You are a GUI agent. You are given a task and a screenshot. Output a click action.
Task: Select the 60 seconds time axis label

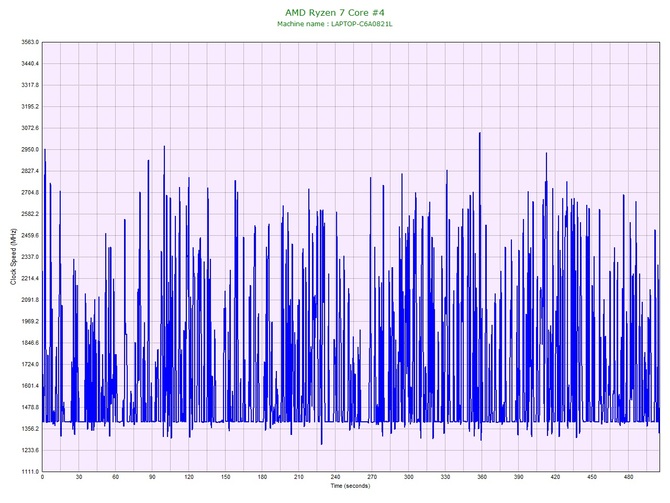tap(115, 477)
